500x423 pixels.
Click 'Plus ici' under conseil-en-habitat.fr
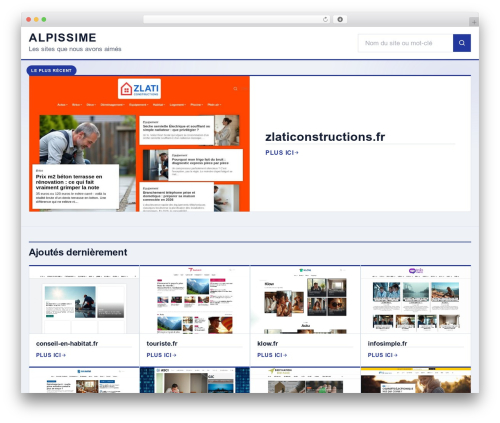coord(51,355)
